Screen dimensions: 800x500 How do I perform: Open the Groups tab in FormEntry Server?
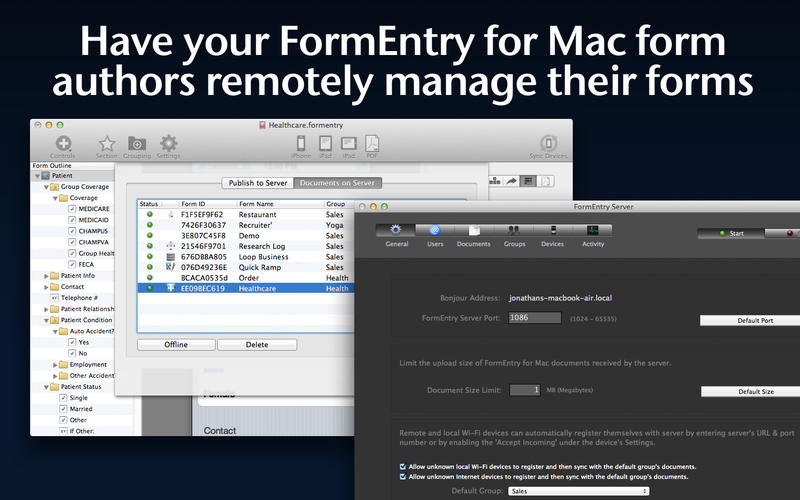click(514, 230)
